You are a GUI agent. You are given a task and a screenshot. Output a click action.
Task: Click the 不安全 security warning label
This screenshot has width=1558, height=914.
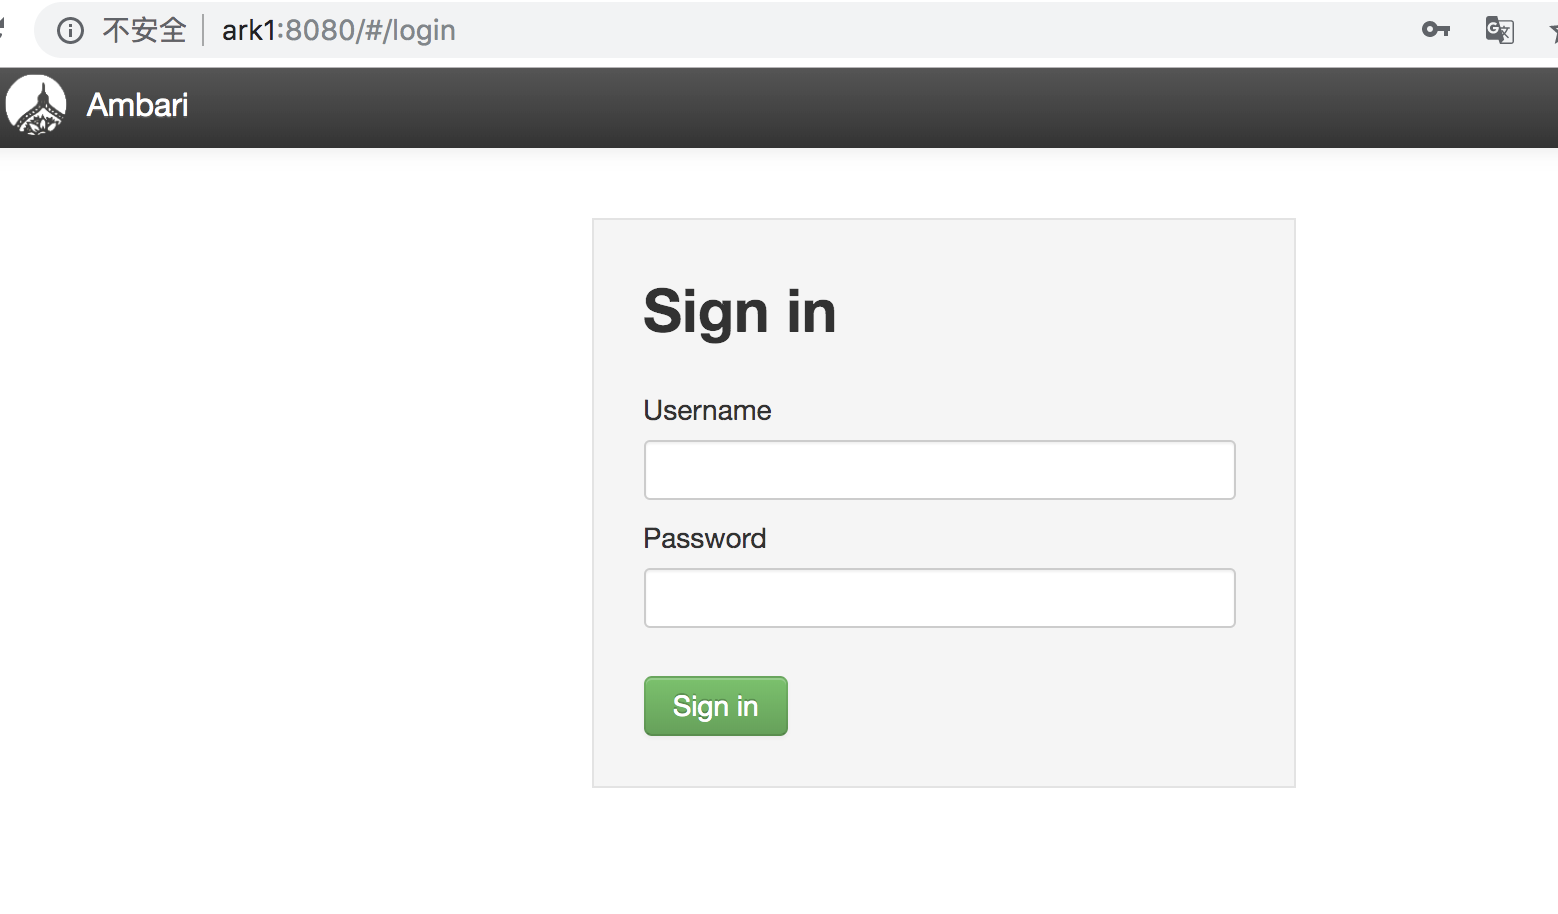click(144, 30)
